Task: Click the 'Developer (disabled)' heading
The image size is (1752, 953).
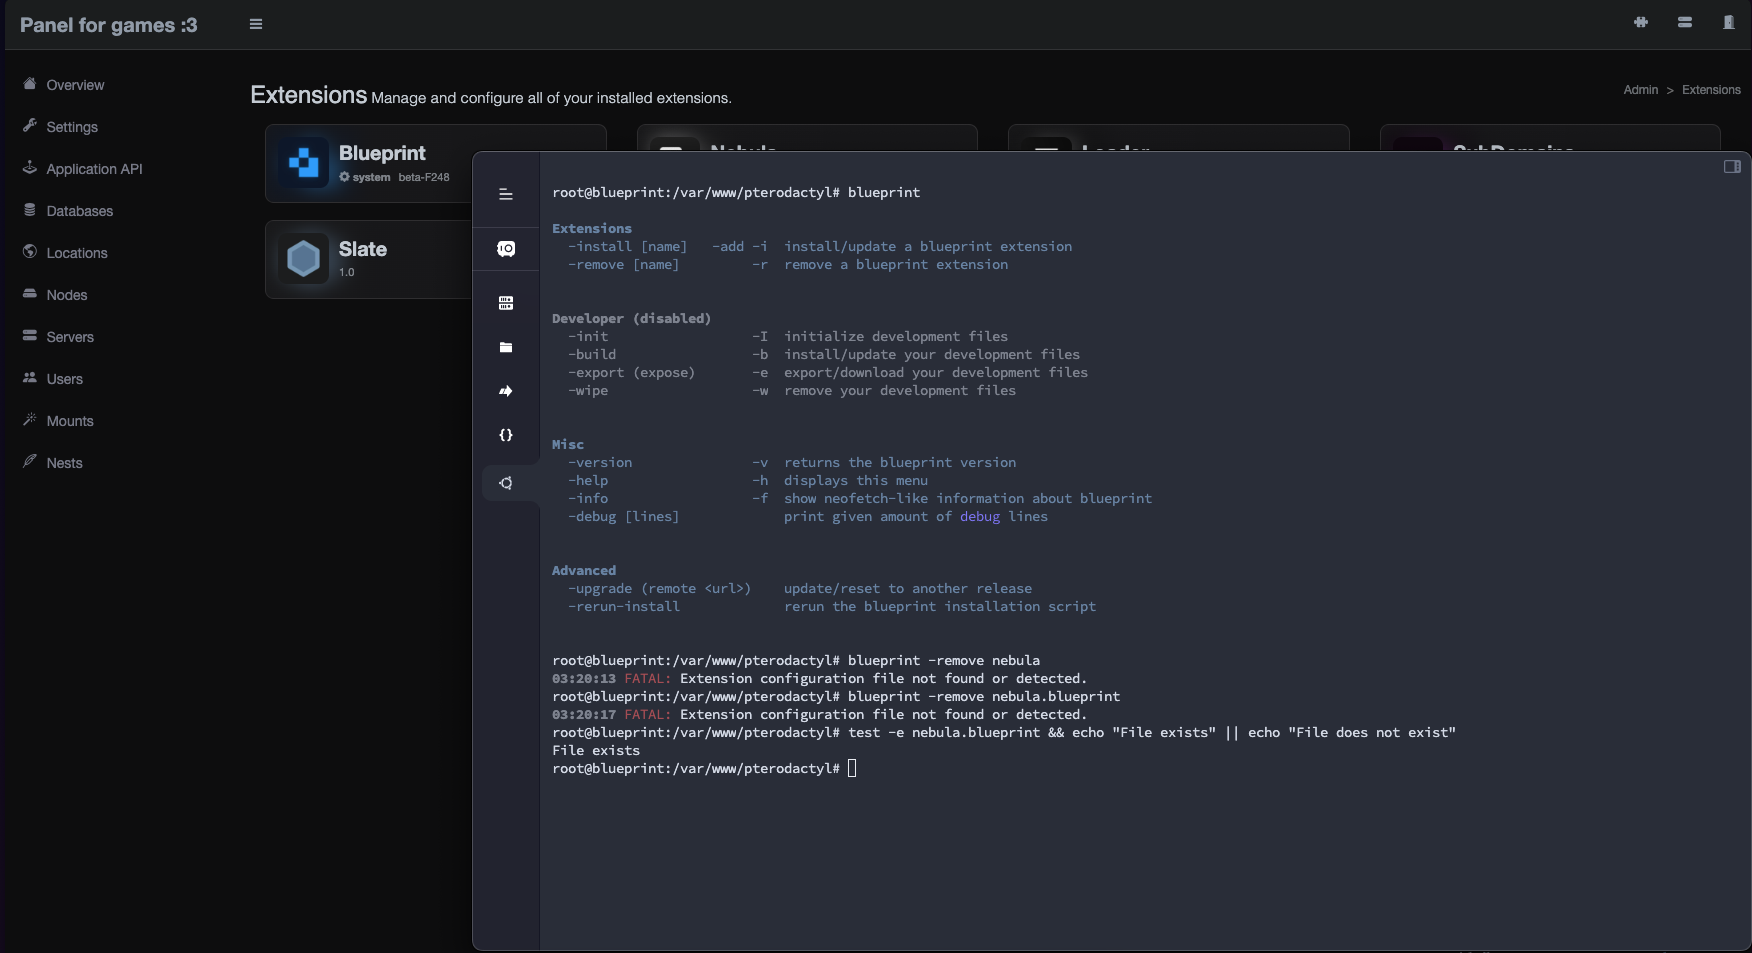Action: tap(632, 318)
